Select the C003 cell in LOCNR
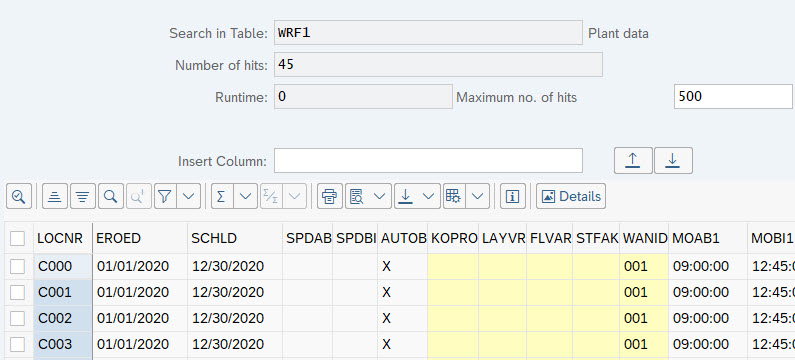The width and height of the screenshot is (795, 360). tap(63, 345)
